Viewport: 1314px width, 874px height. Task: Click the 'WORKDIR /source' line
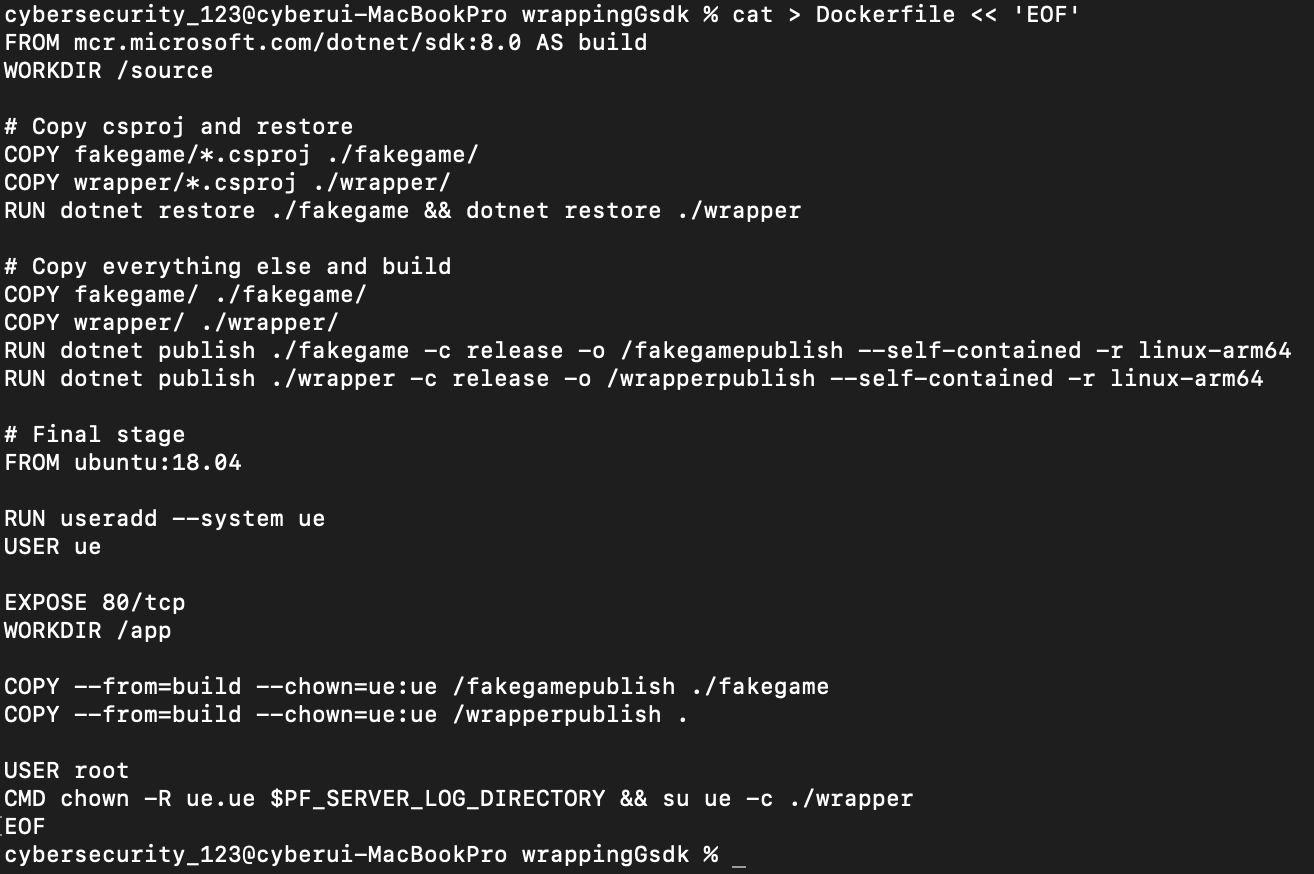pos(109,71)
